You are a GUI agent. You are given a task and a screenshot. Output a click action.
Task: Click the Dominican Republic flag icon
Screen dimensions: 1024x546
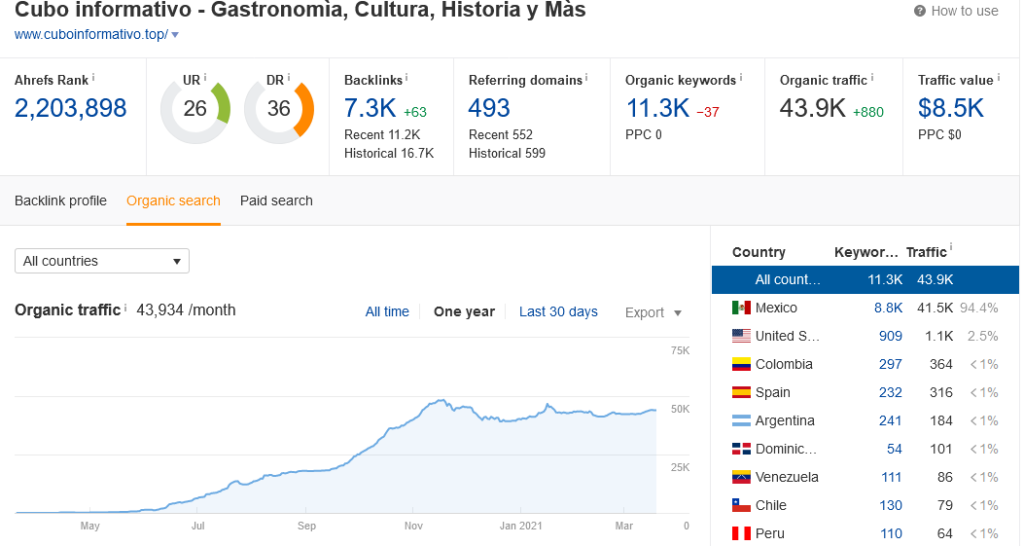(741, 449)
